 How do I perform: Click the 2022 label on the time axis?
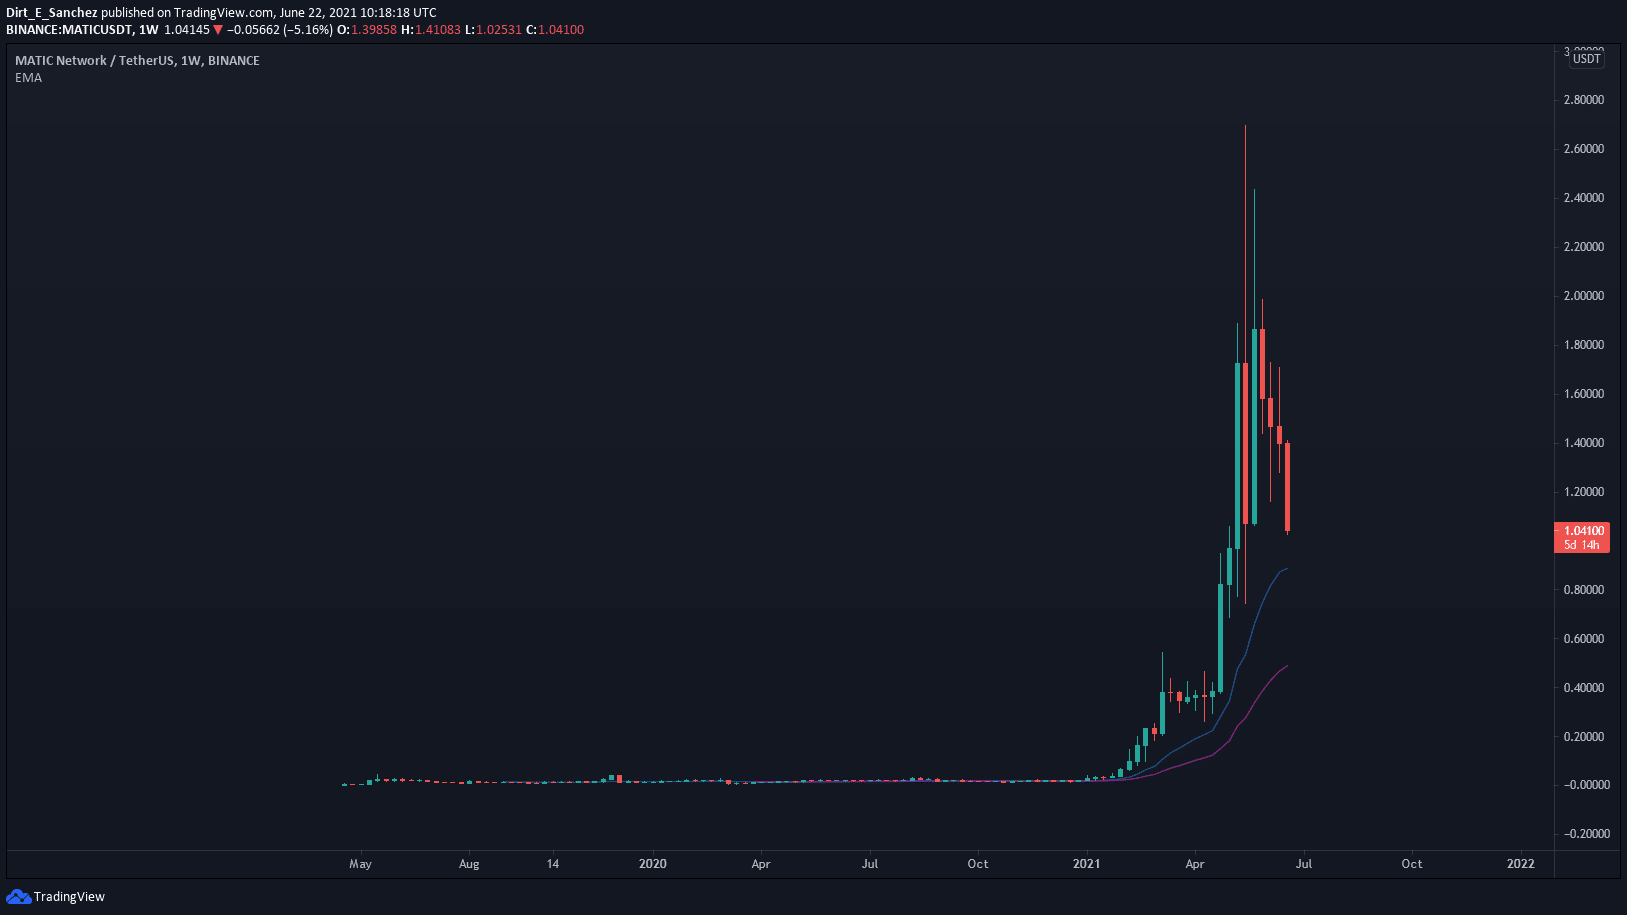[1520, 864]
